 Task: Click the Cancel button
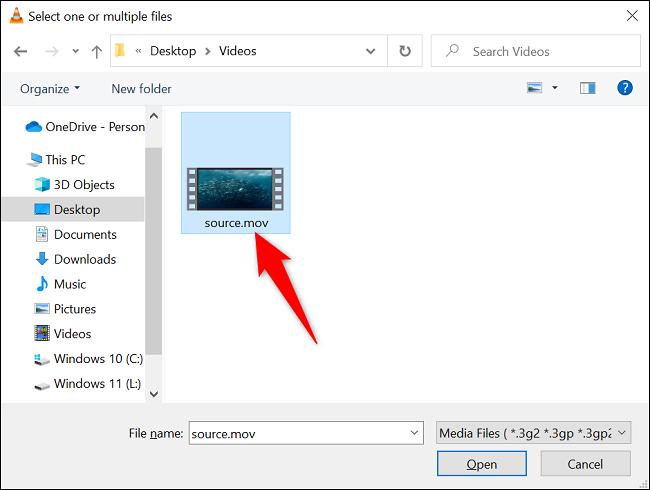tap(585, 464)
